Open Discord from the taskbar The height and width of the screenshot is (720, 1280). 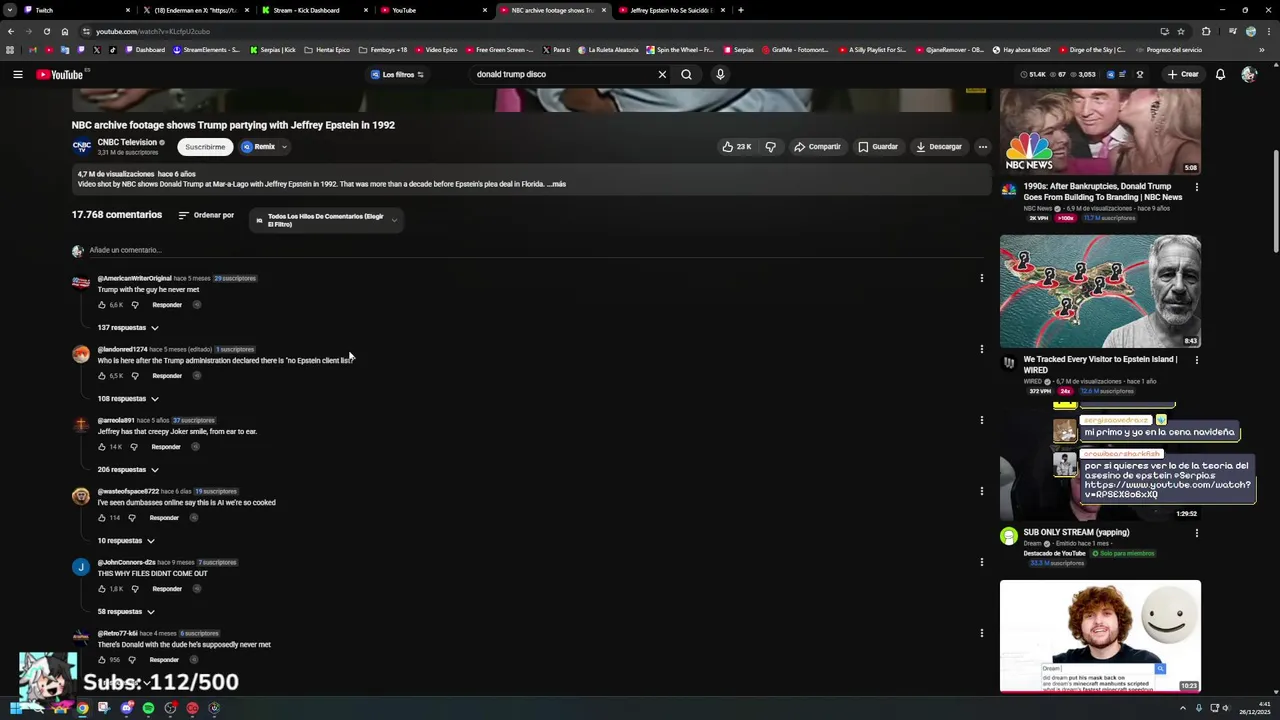point(126,708)
